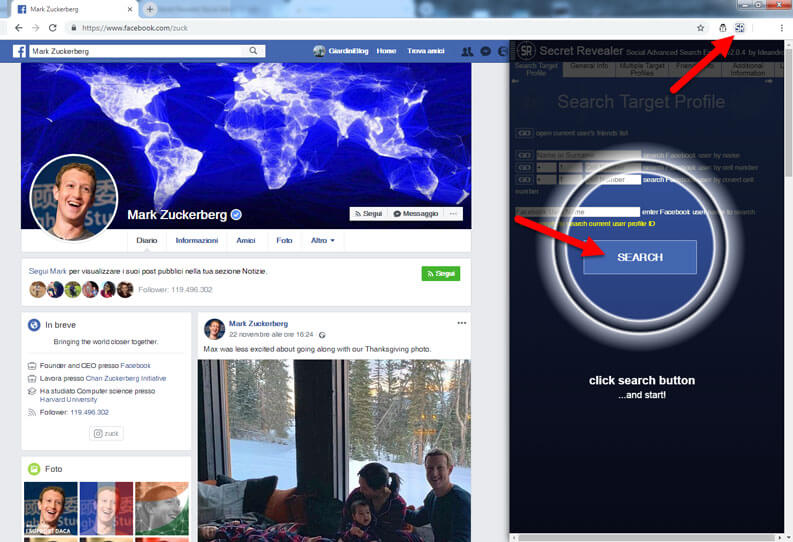Click the public audience globe icon on post
Image resolution: width=793 pixels, height=542 pixels.
322,335
